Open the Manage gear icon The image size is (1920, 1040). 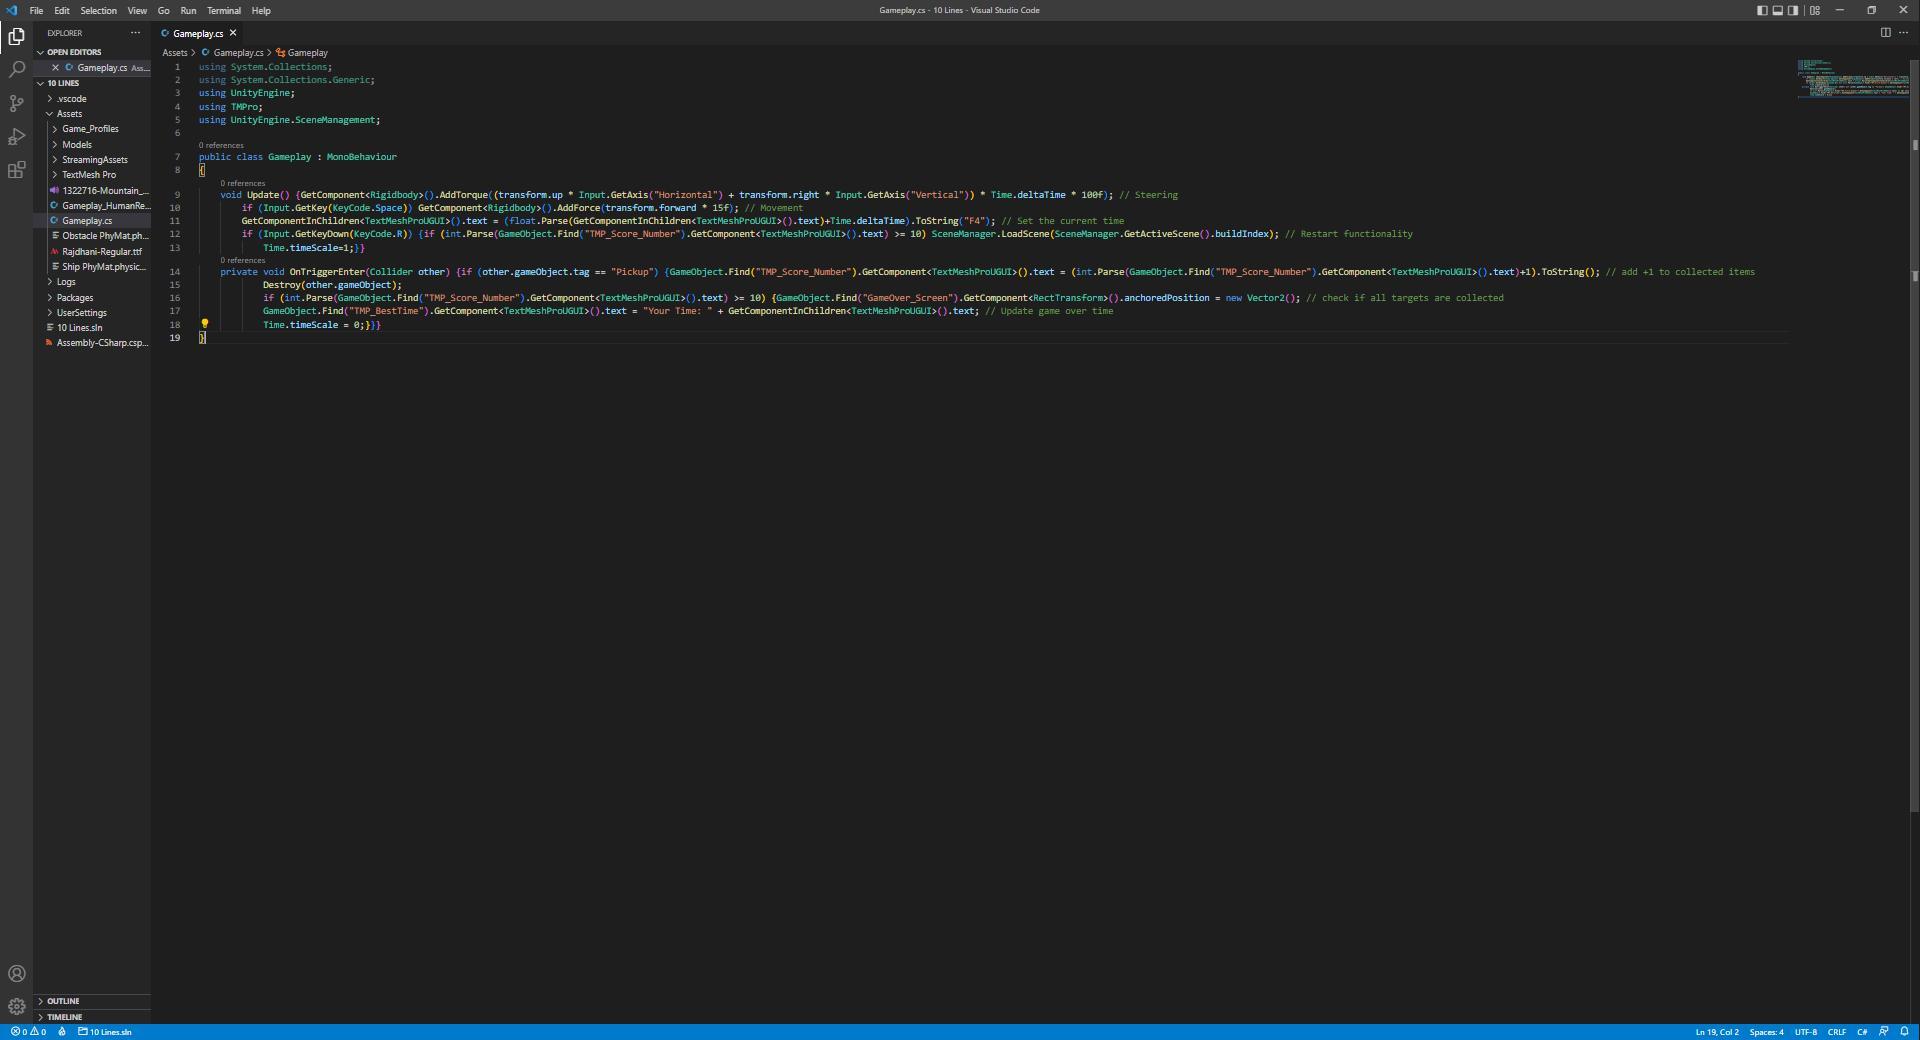16,1007
